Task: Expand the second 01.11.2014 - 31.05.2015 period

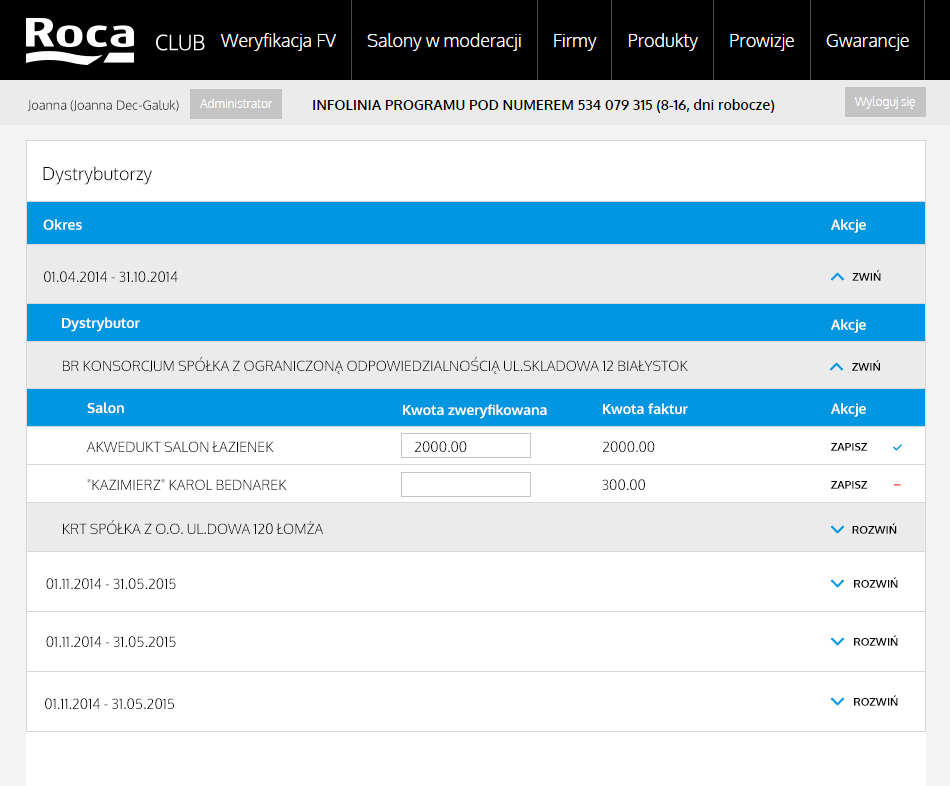Action: tap(864, 642)
